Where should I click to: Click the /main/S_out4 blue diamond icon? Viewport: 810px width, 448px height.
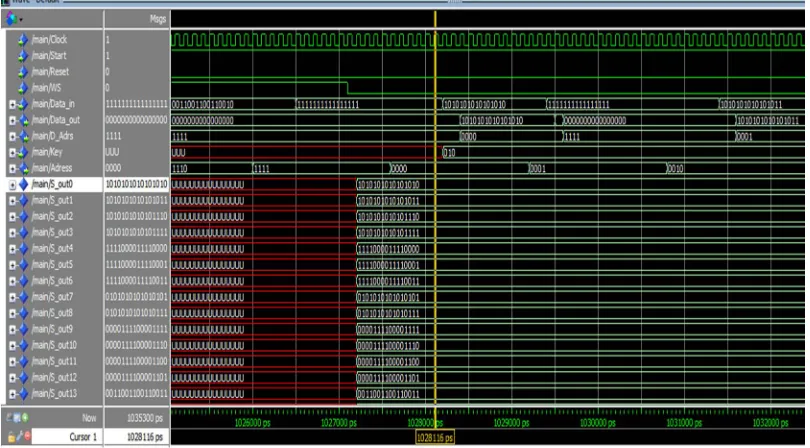click(x=23, y=249)
